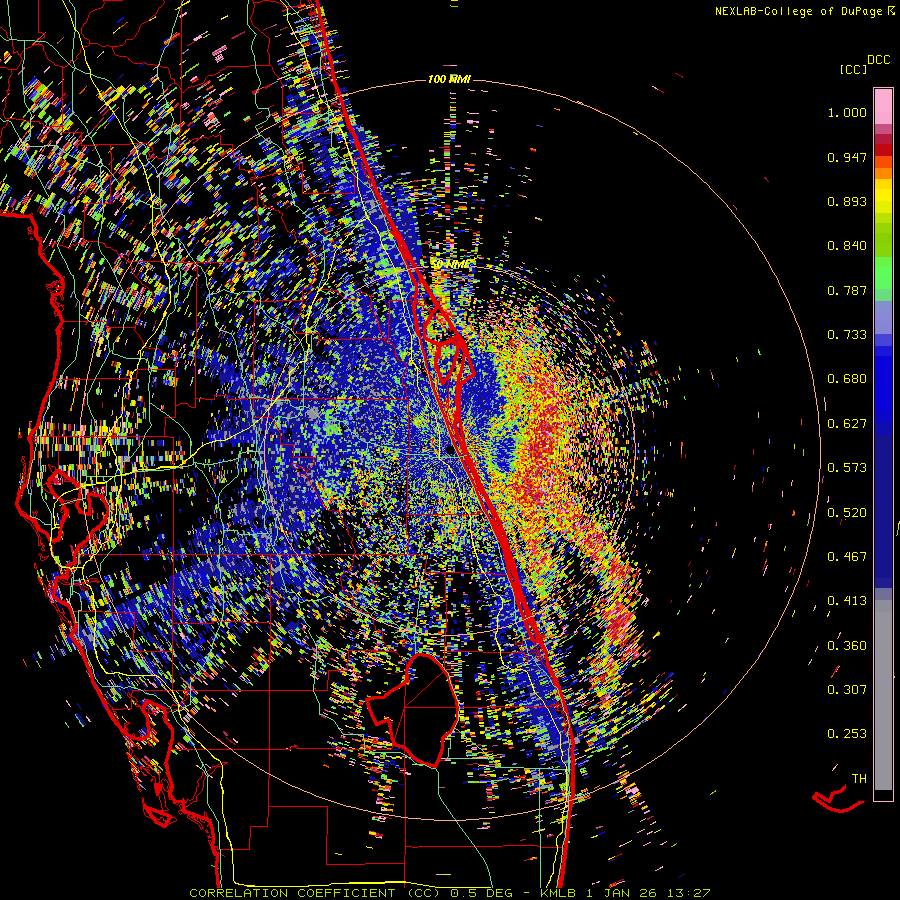Viewport: 900px width, 900px height.
Task: Click the black radar site dot at ring center
Action: 450,449
